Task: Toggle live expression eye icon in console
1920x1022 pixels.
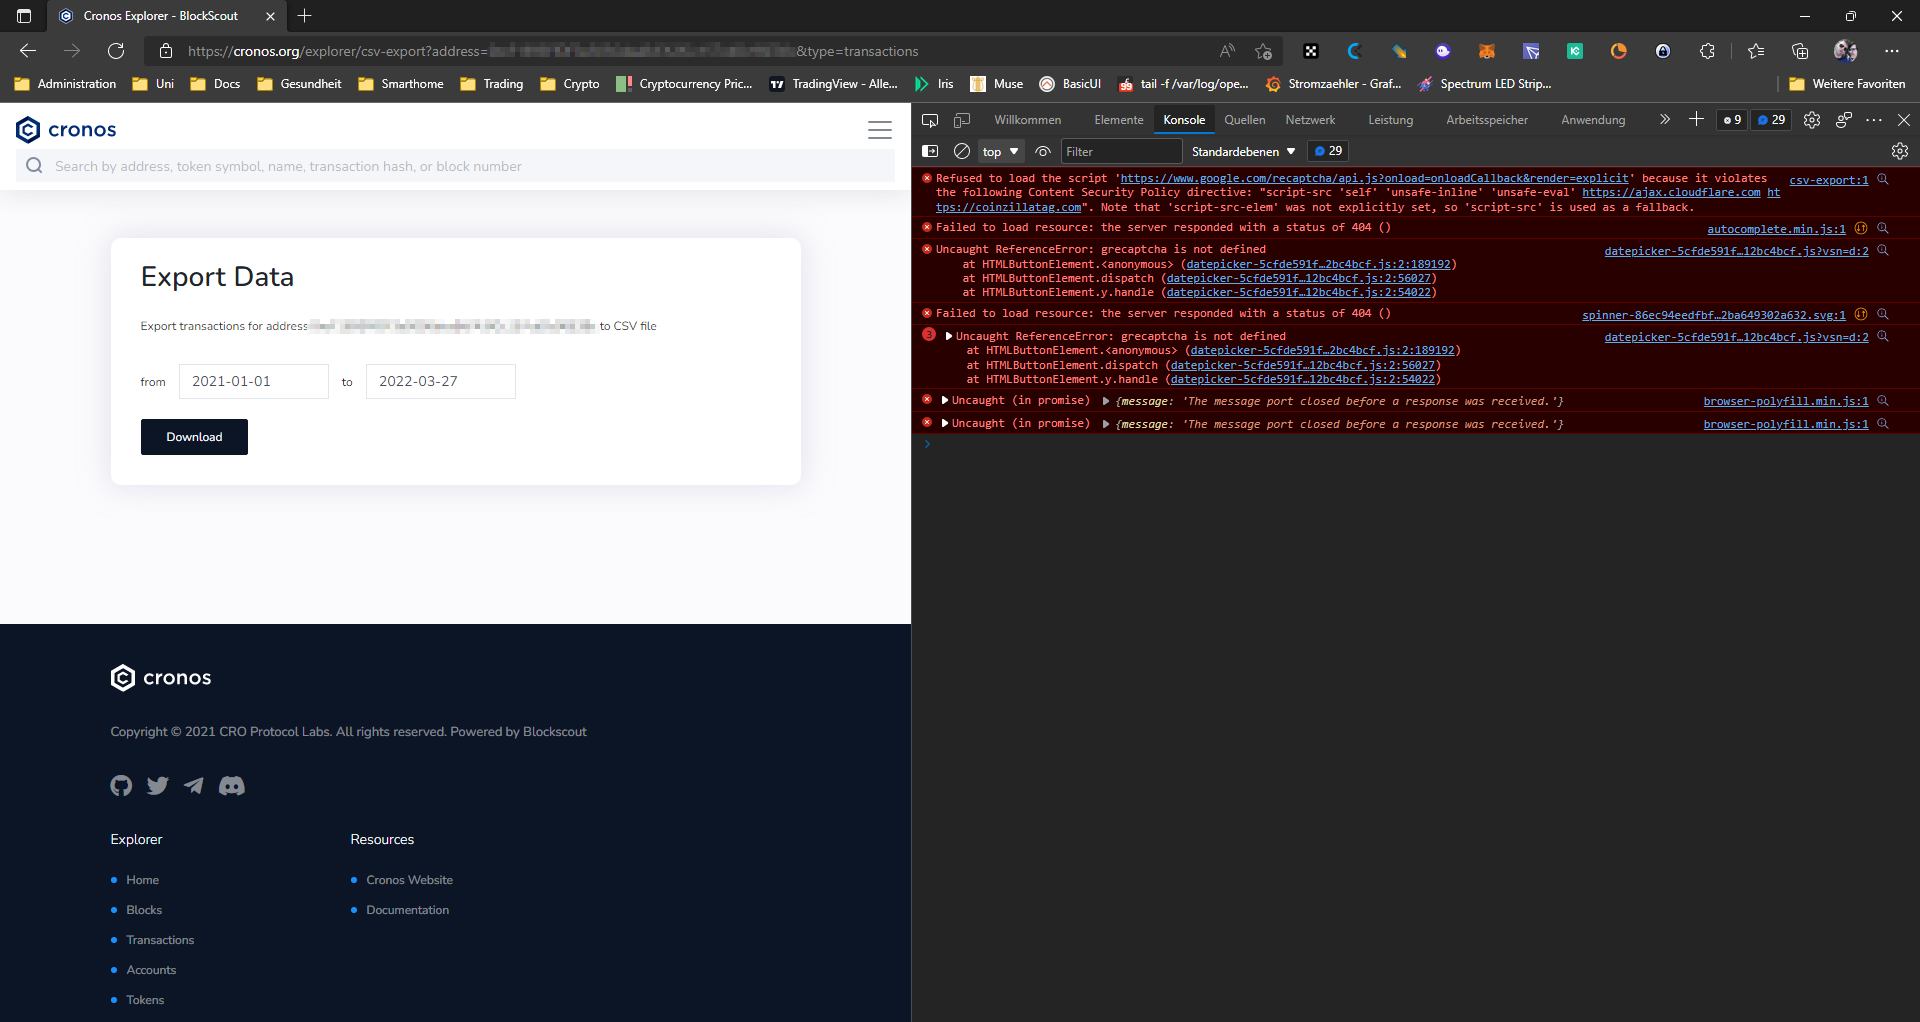Action: click(x=1043, y=151)
